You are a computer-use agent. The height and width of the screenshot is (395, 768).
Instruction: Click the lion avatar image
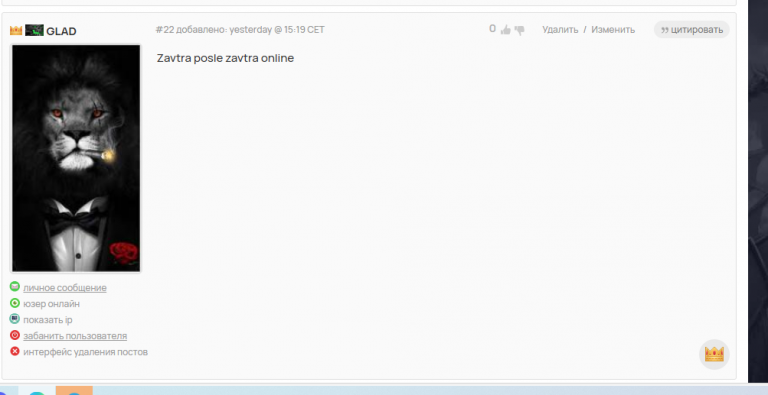pos(76,158)
